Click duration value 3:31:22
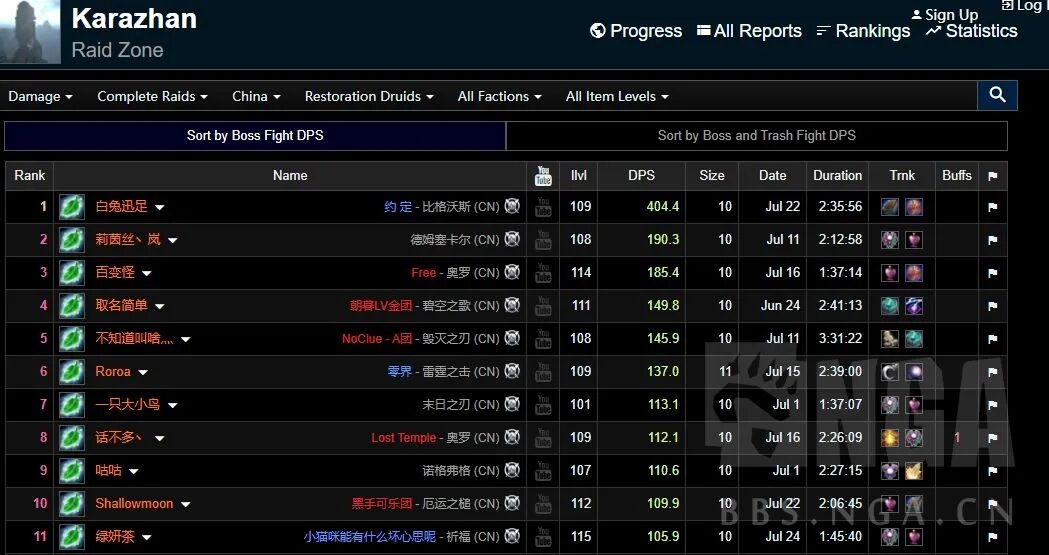1049x555 pixels. 840,338
